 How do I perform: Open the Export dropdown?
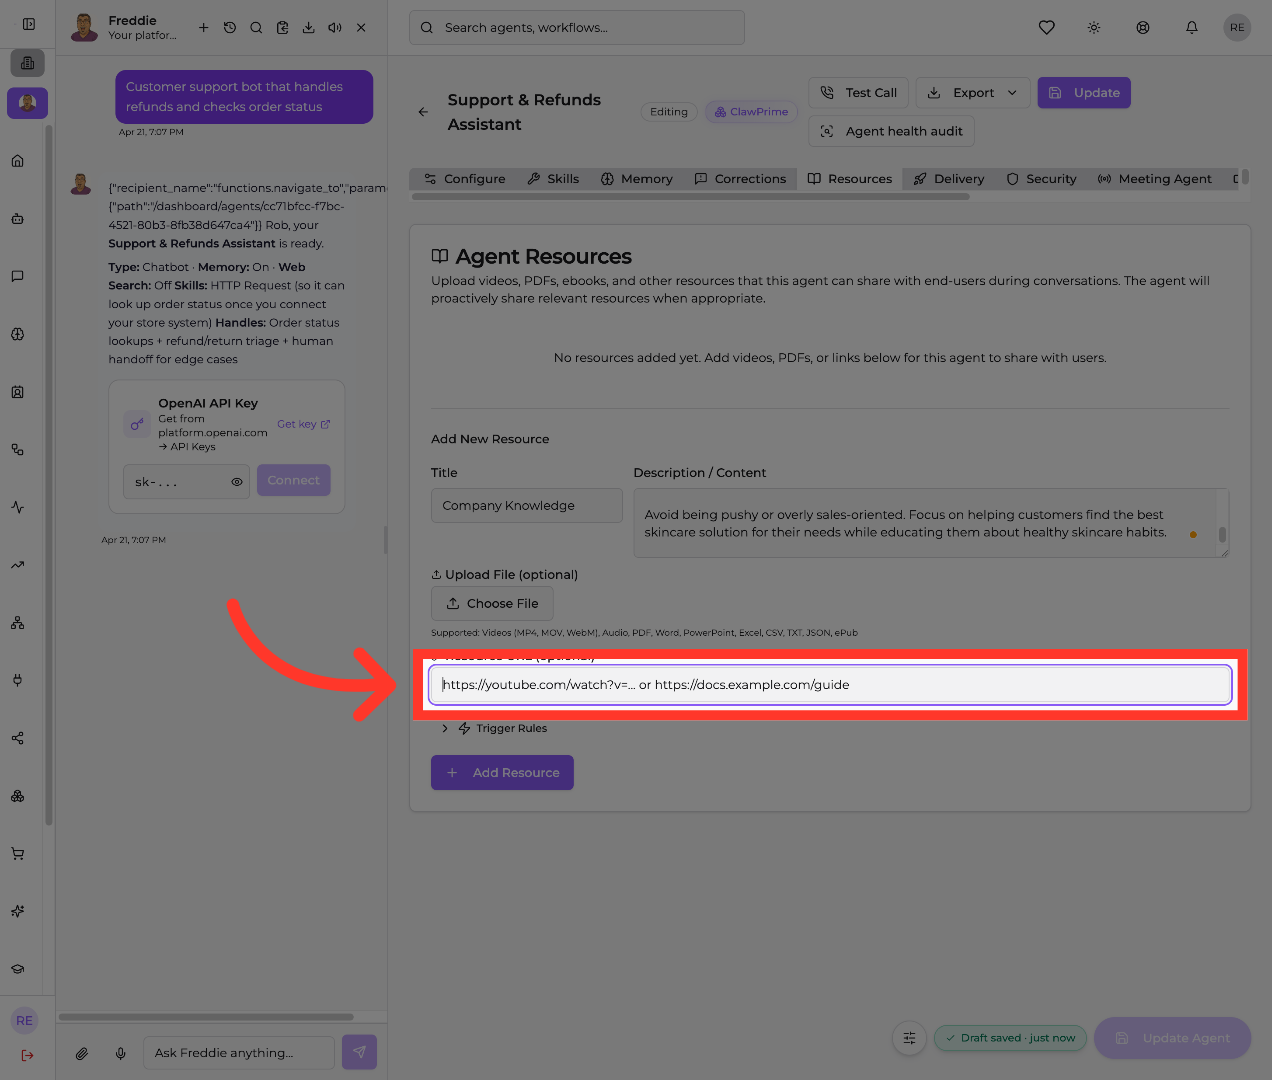973,93
